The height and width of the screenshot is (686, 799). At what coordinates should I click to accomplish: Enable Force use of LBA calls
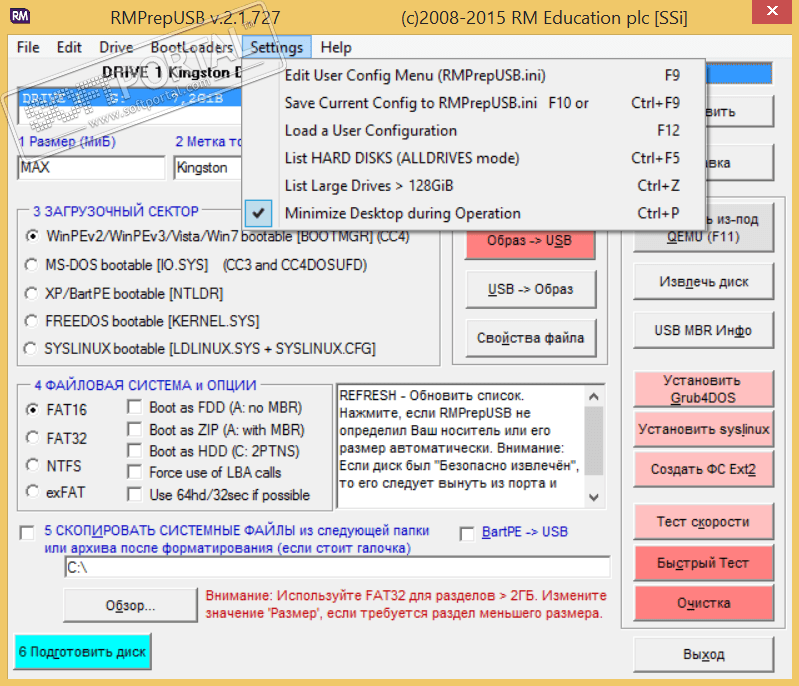tap(135, 472)
